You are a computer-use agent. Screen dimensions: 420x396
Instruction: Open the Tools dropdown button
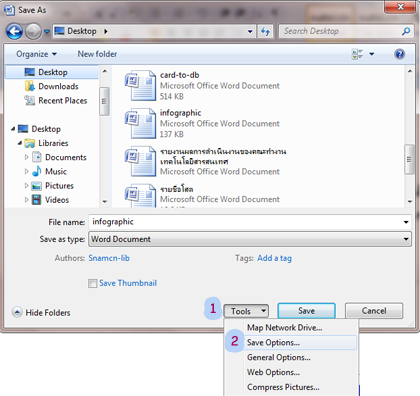(x=246, y=311)
